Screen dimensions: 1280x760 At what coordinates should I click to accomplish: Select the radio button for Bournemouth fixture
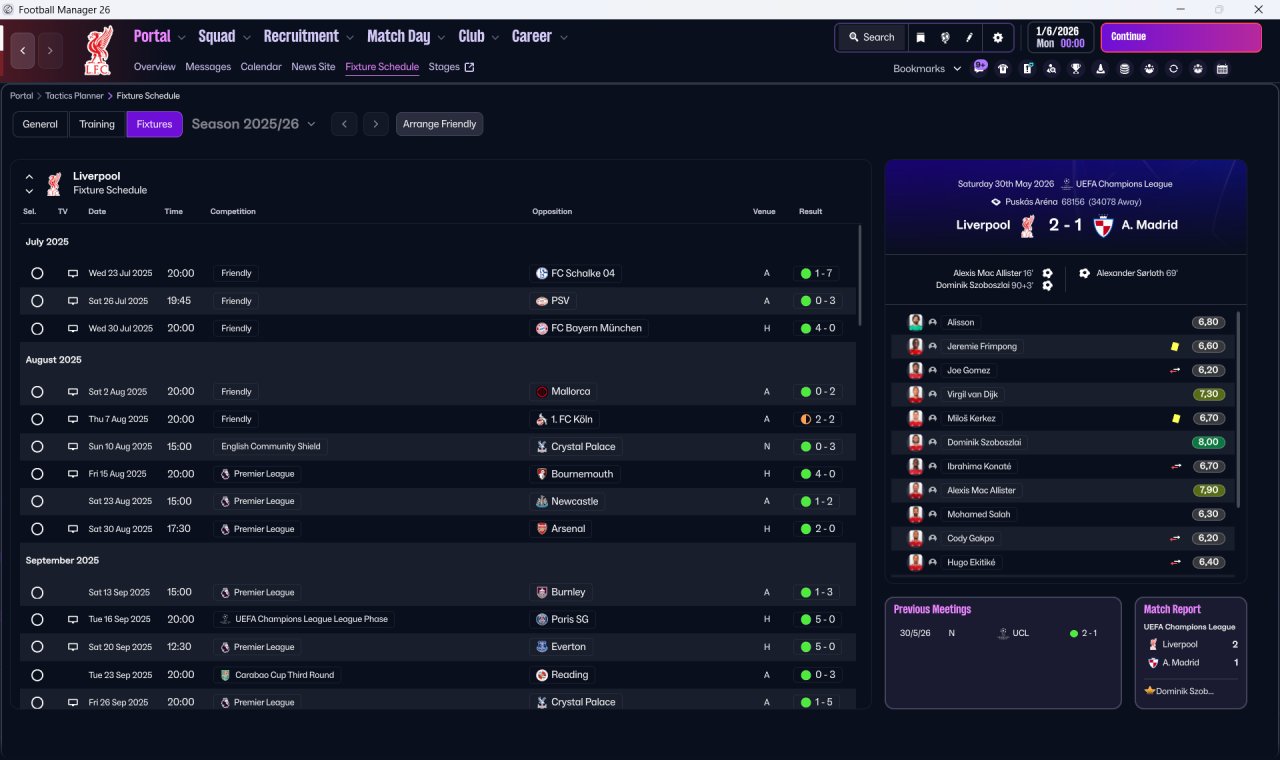click(x=37, y=474)
